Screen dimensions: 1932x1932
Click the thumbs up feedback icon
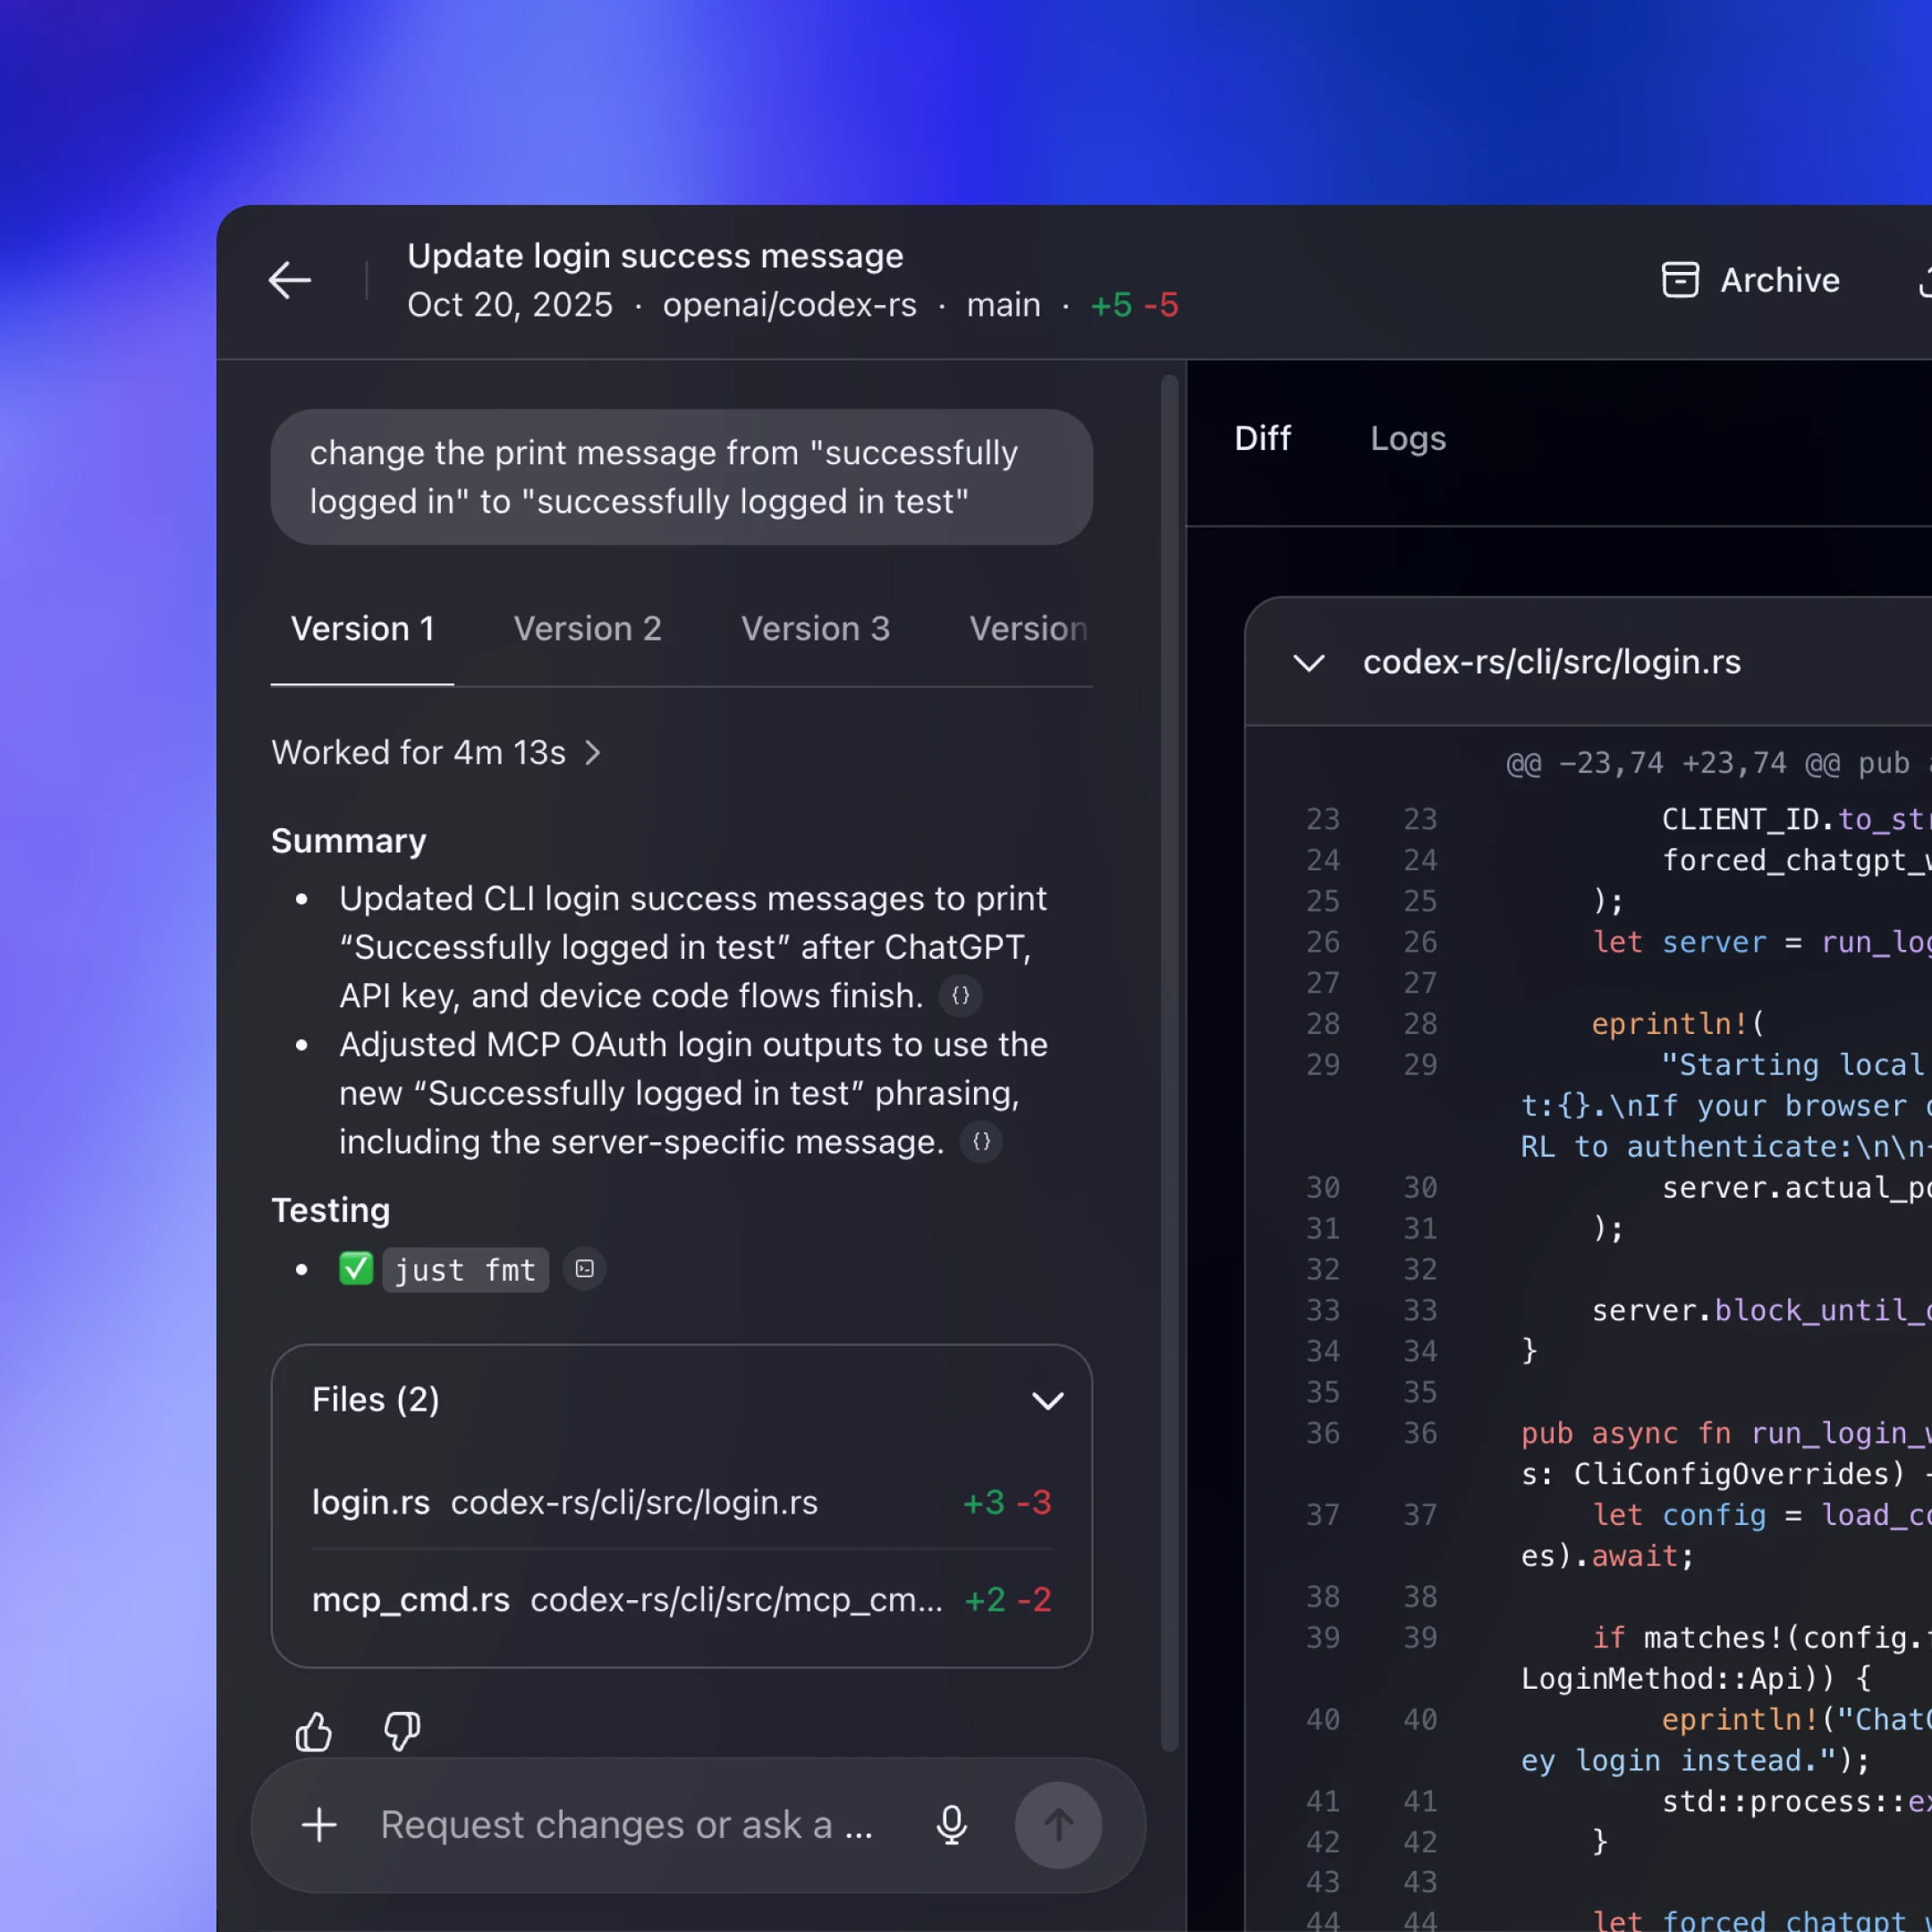click(313, 1732)
